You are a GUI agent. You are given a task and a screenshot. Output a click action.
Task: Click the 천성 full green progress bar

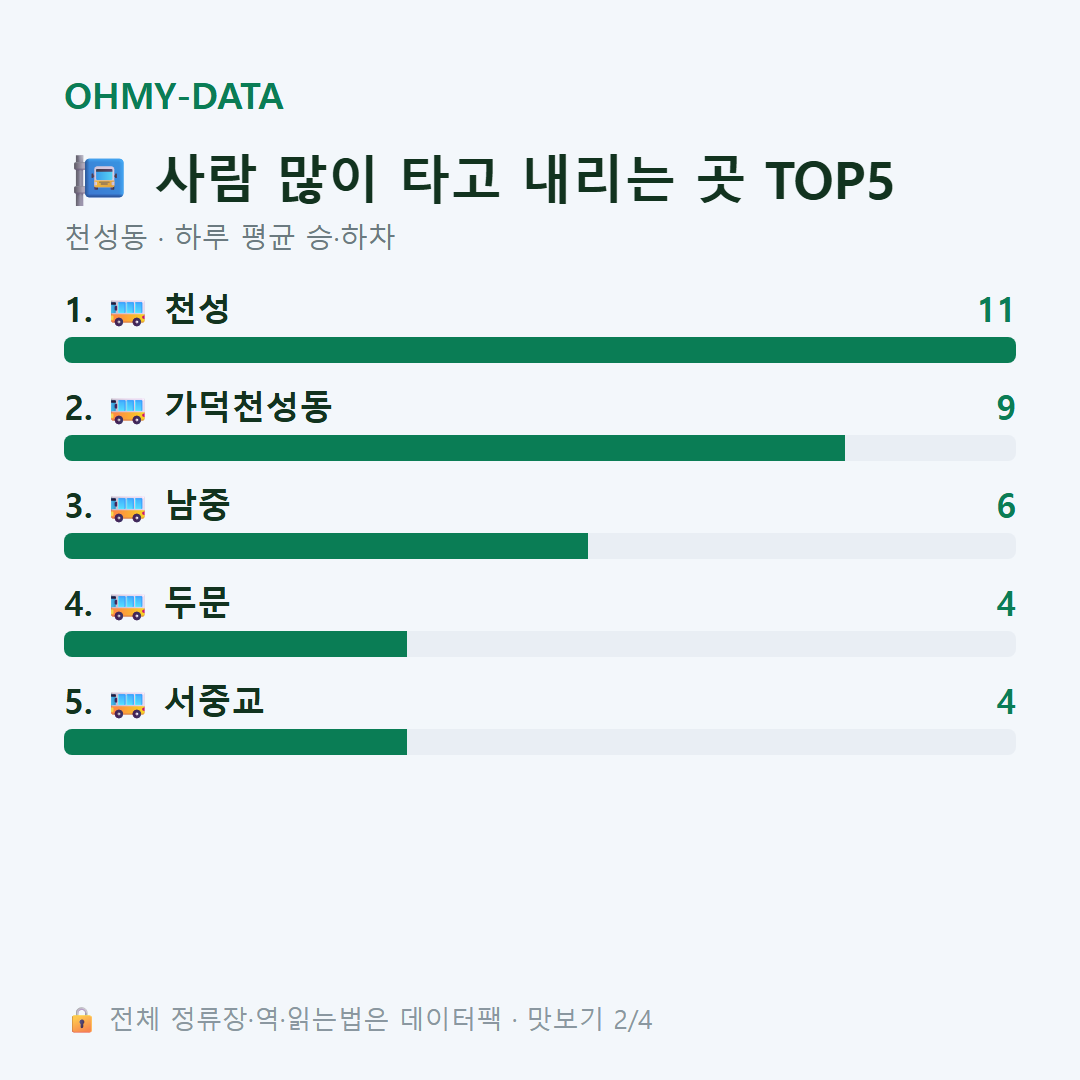540,350
